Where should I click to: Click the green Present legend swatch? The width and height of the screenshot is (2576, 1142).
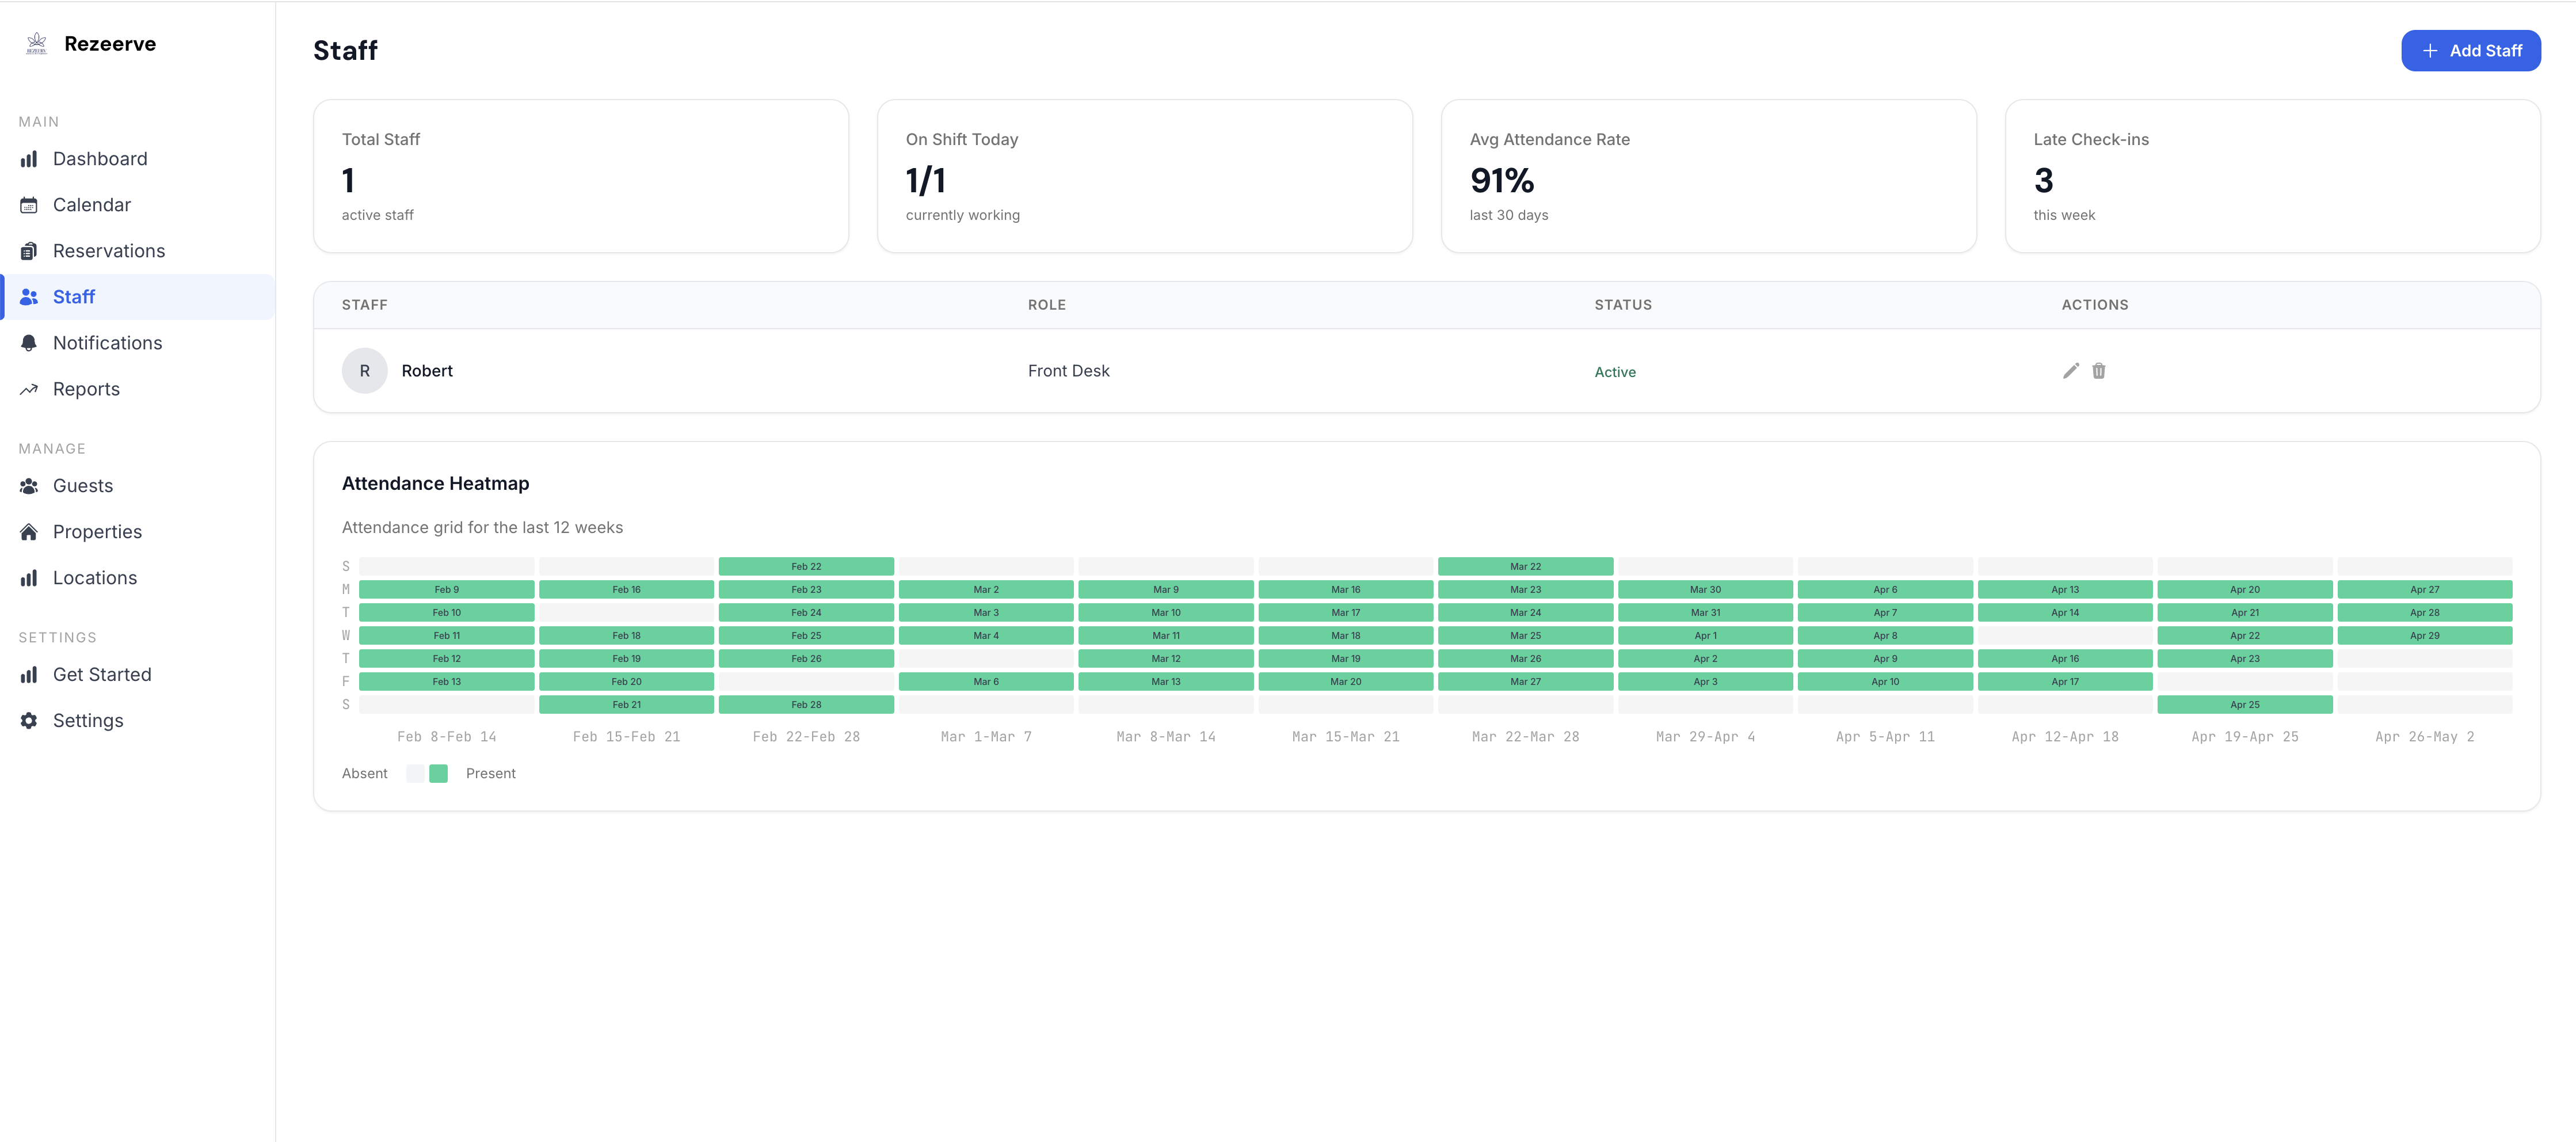tap(438, 773)
